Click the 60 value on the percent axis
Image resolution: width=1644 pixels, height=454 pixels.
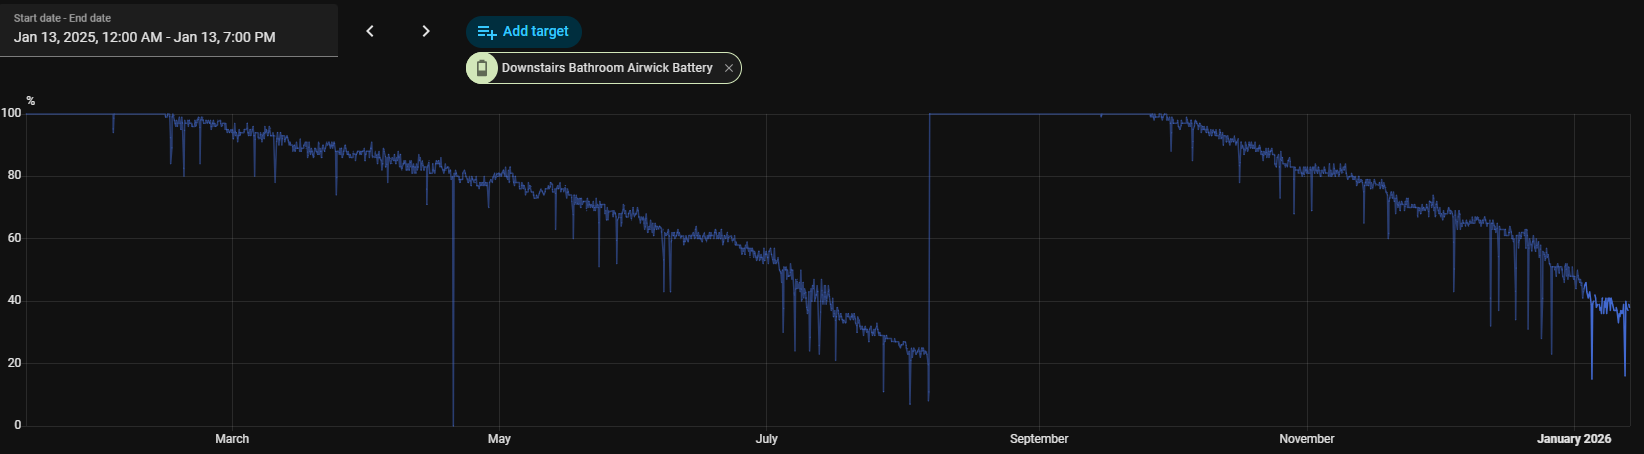(14, 238)
